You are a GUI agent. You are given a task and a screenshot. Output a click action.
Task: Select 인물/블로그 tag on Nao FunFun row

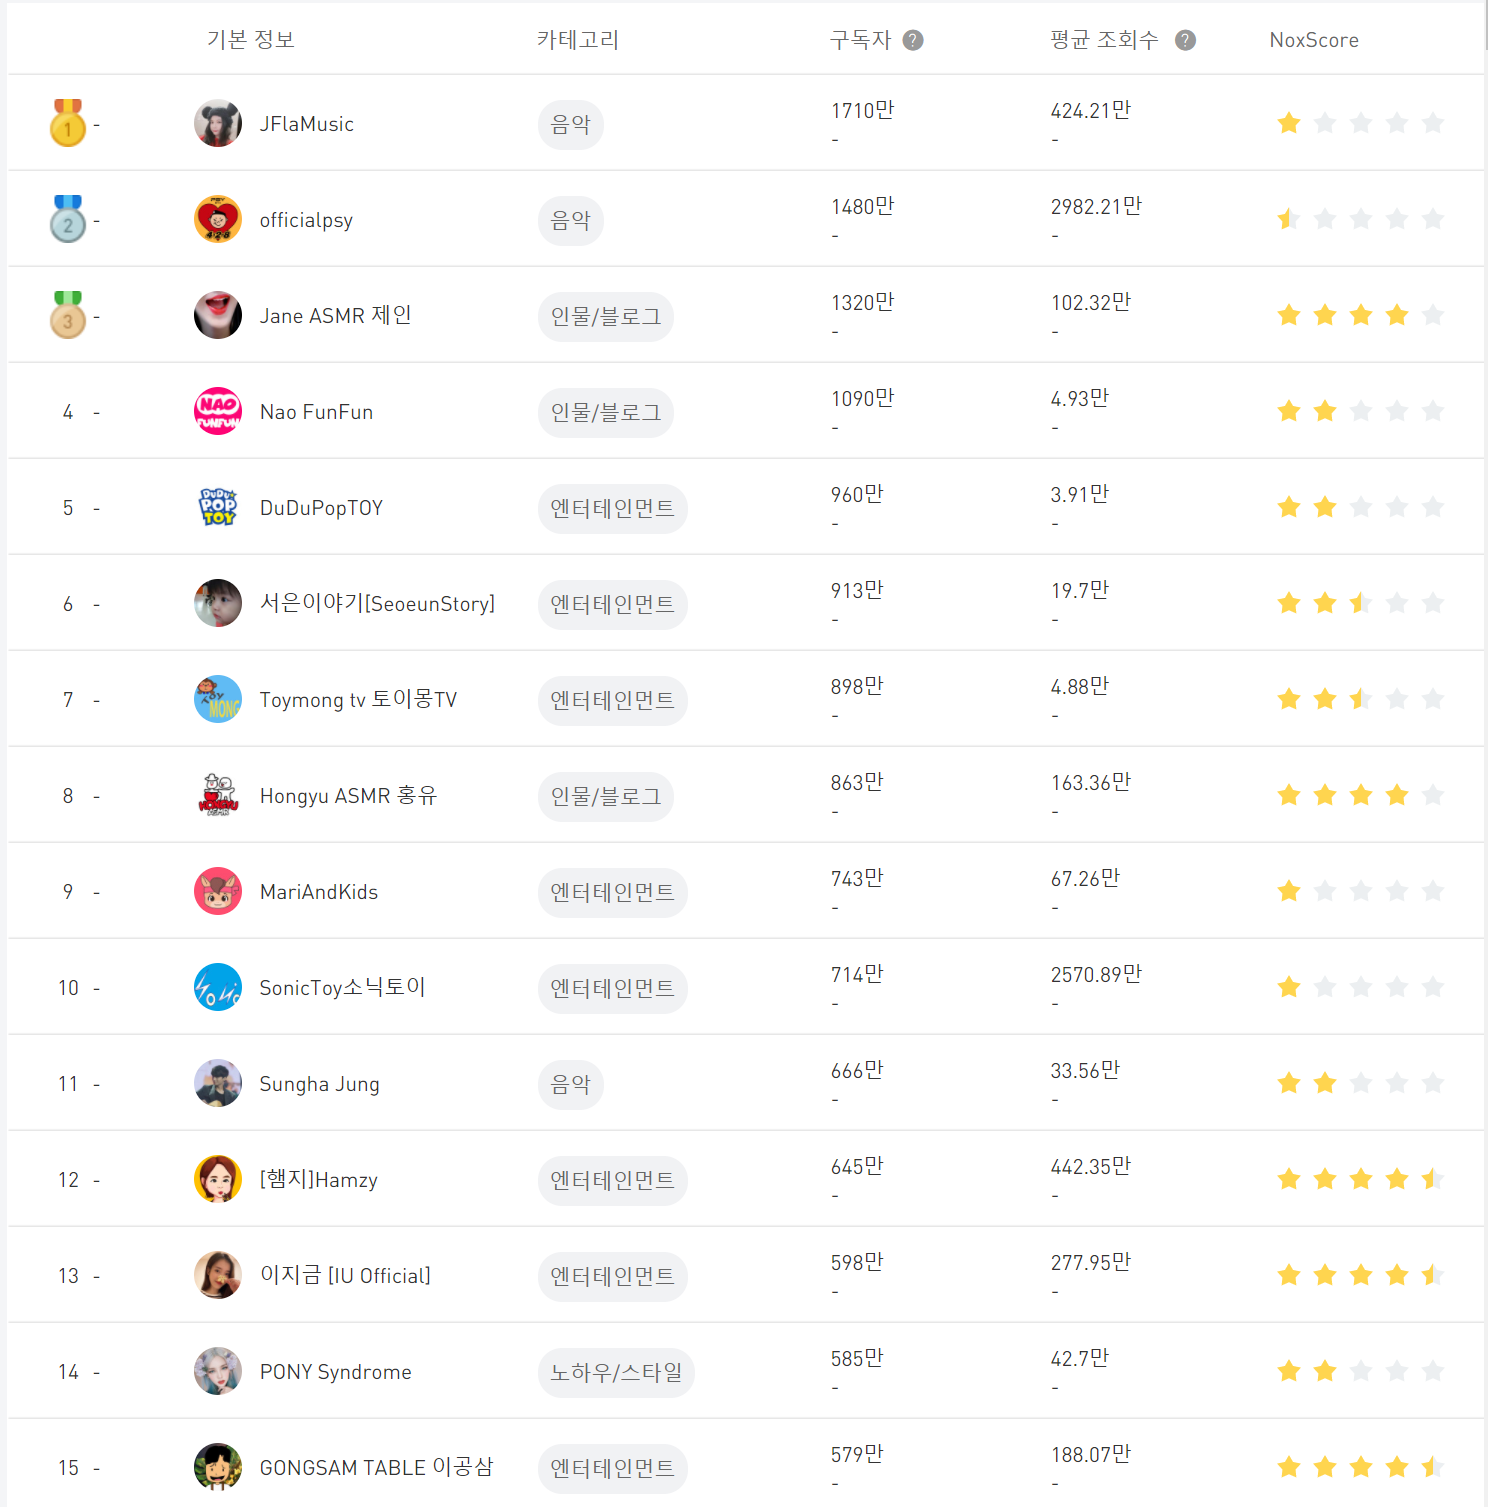(606, 413)
